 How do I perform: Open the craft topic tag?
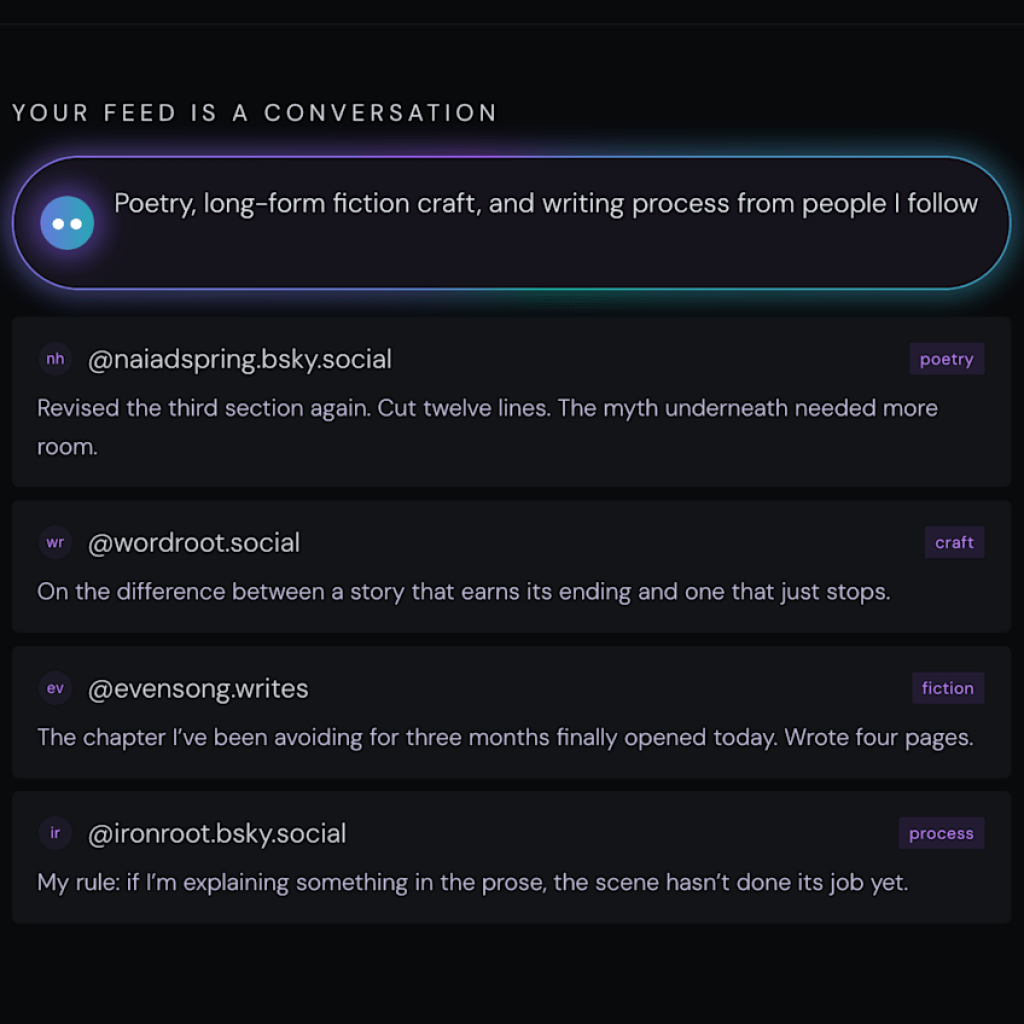pyautogui.click(x=954, y=542)
